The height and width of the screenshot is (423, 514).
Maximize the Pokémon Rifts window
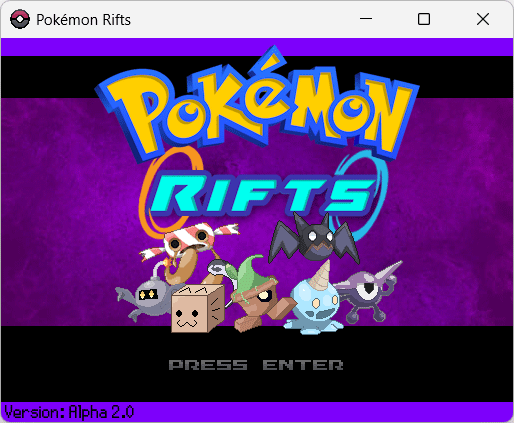click(424, 19)
